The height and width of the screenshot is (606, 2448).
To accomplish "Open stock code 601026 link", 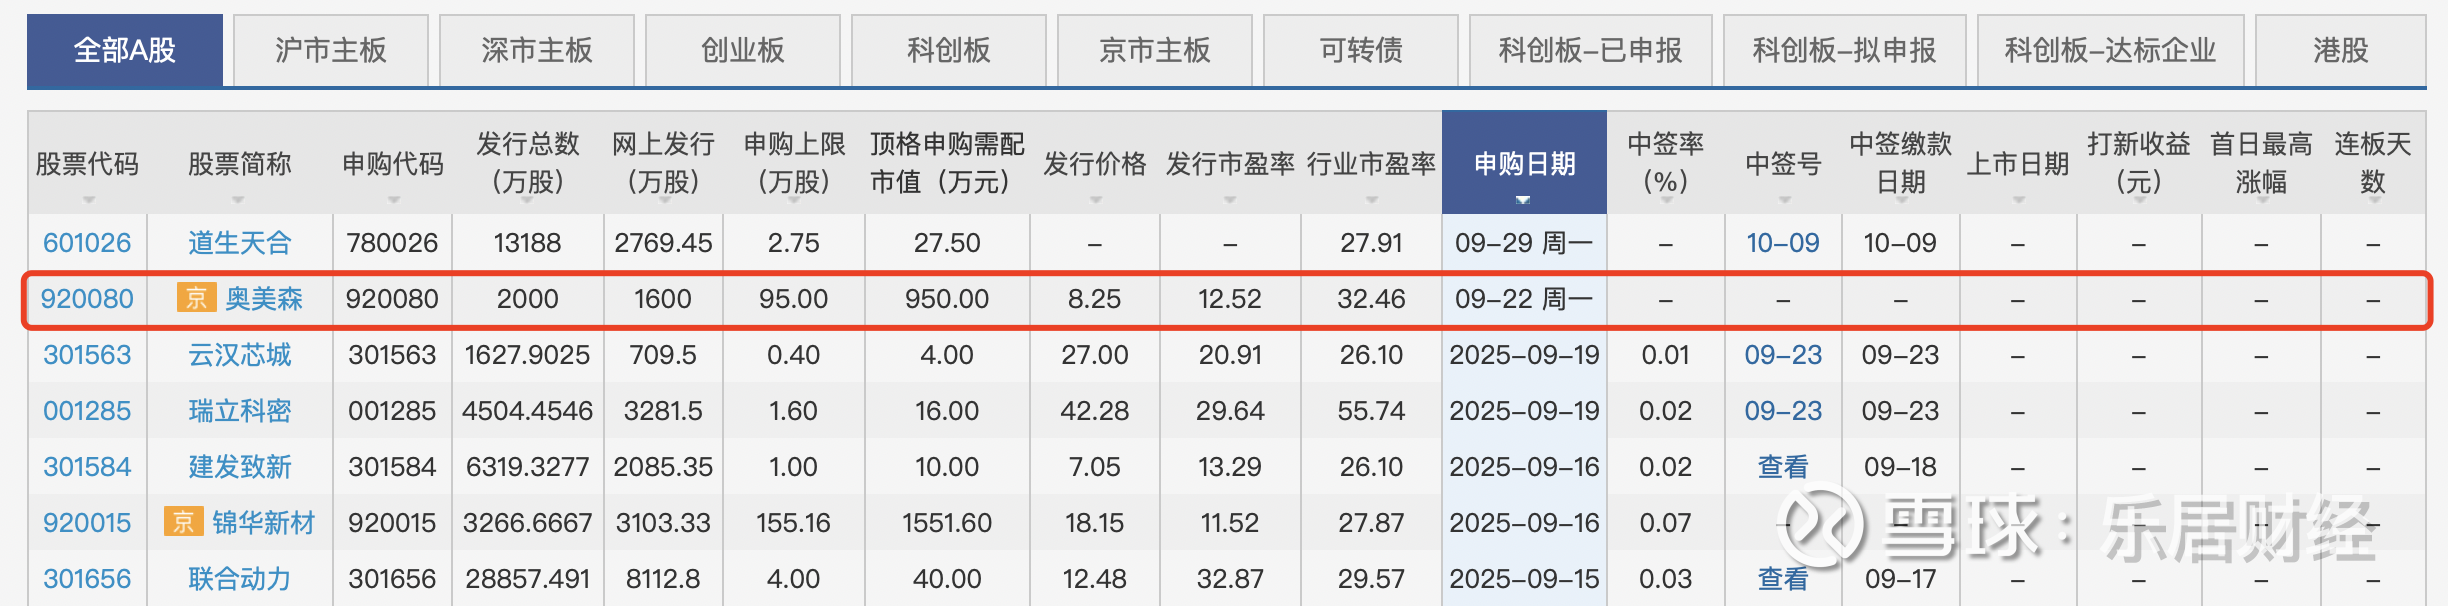I will pyautogui.click(x=87, y=243).
